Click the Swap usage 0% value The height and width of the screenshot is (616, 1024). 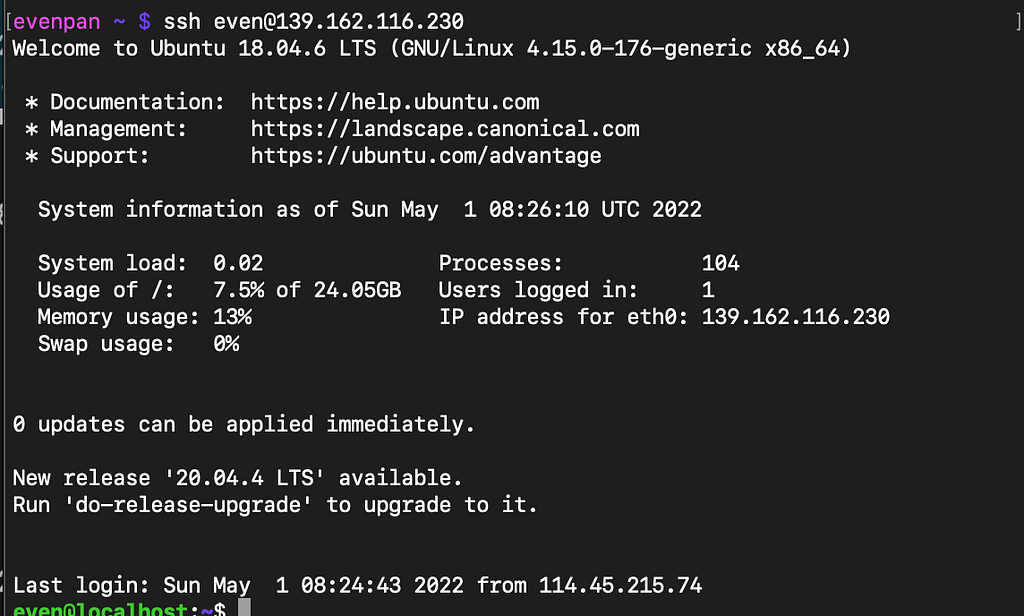227,344
